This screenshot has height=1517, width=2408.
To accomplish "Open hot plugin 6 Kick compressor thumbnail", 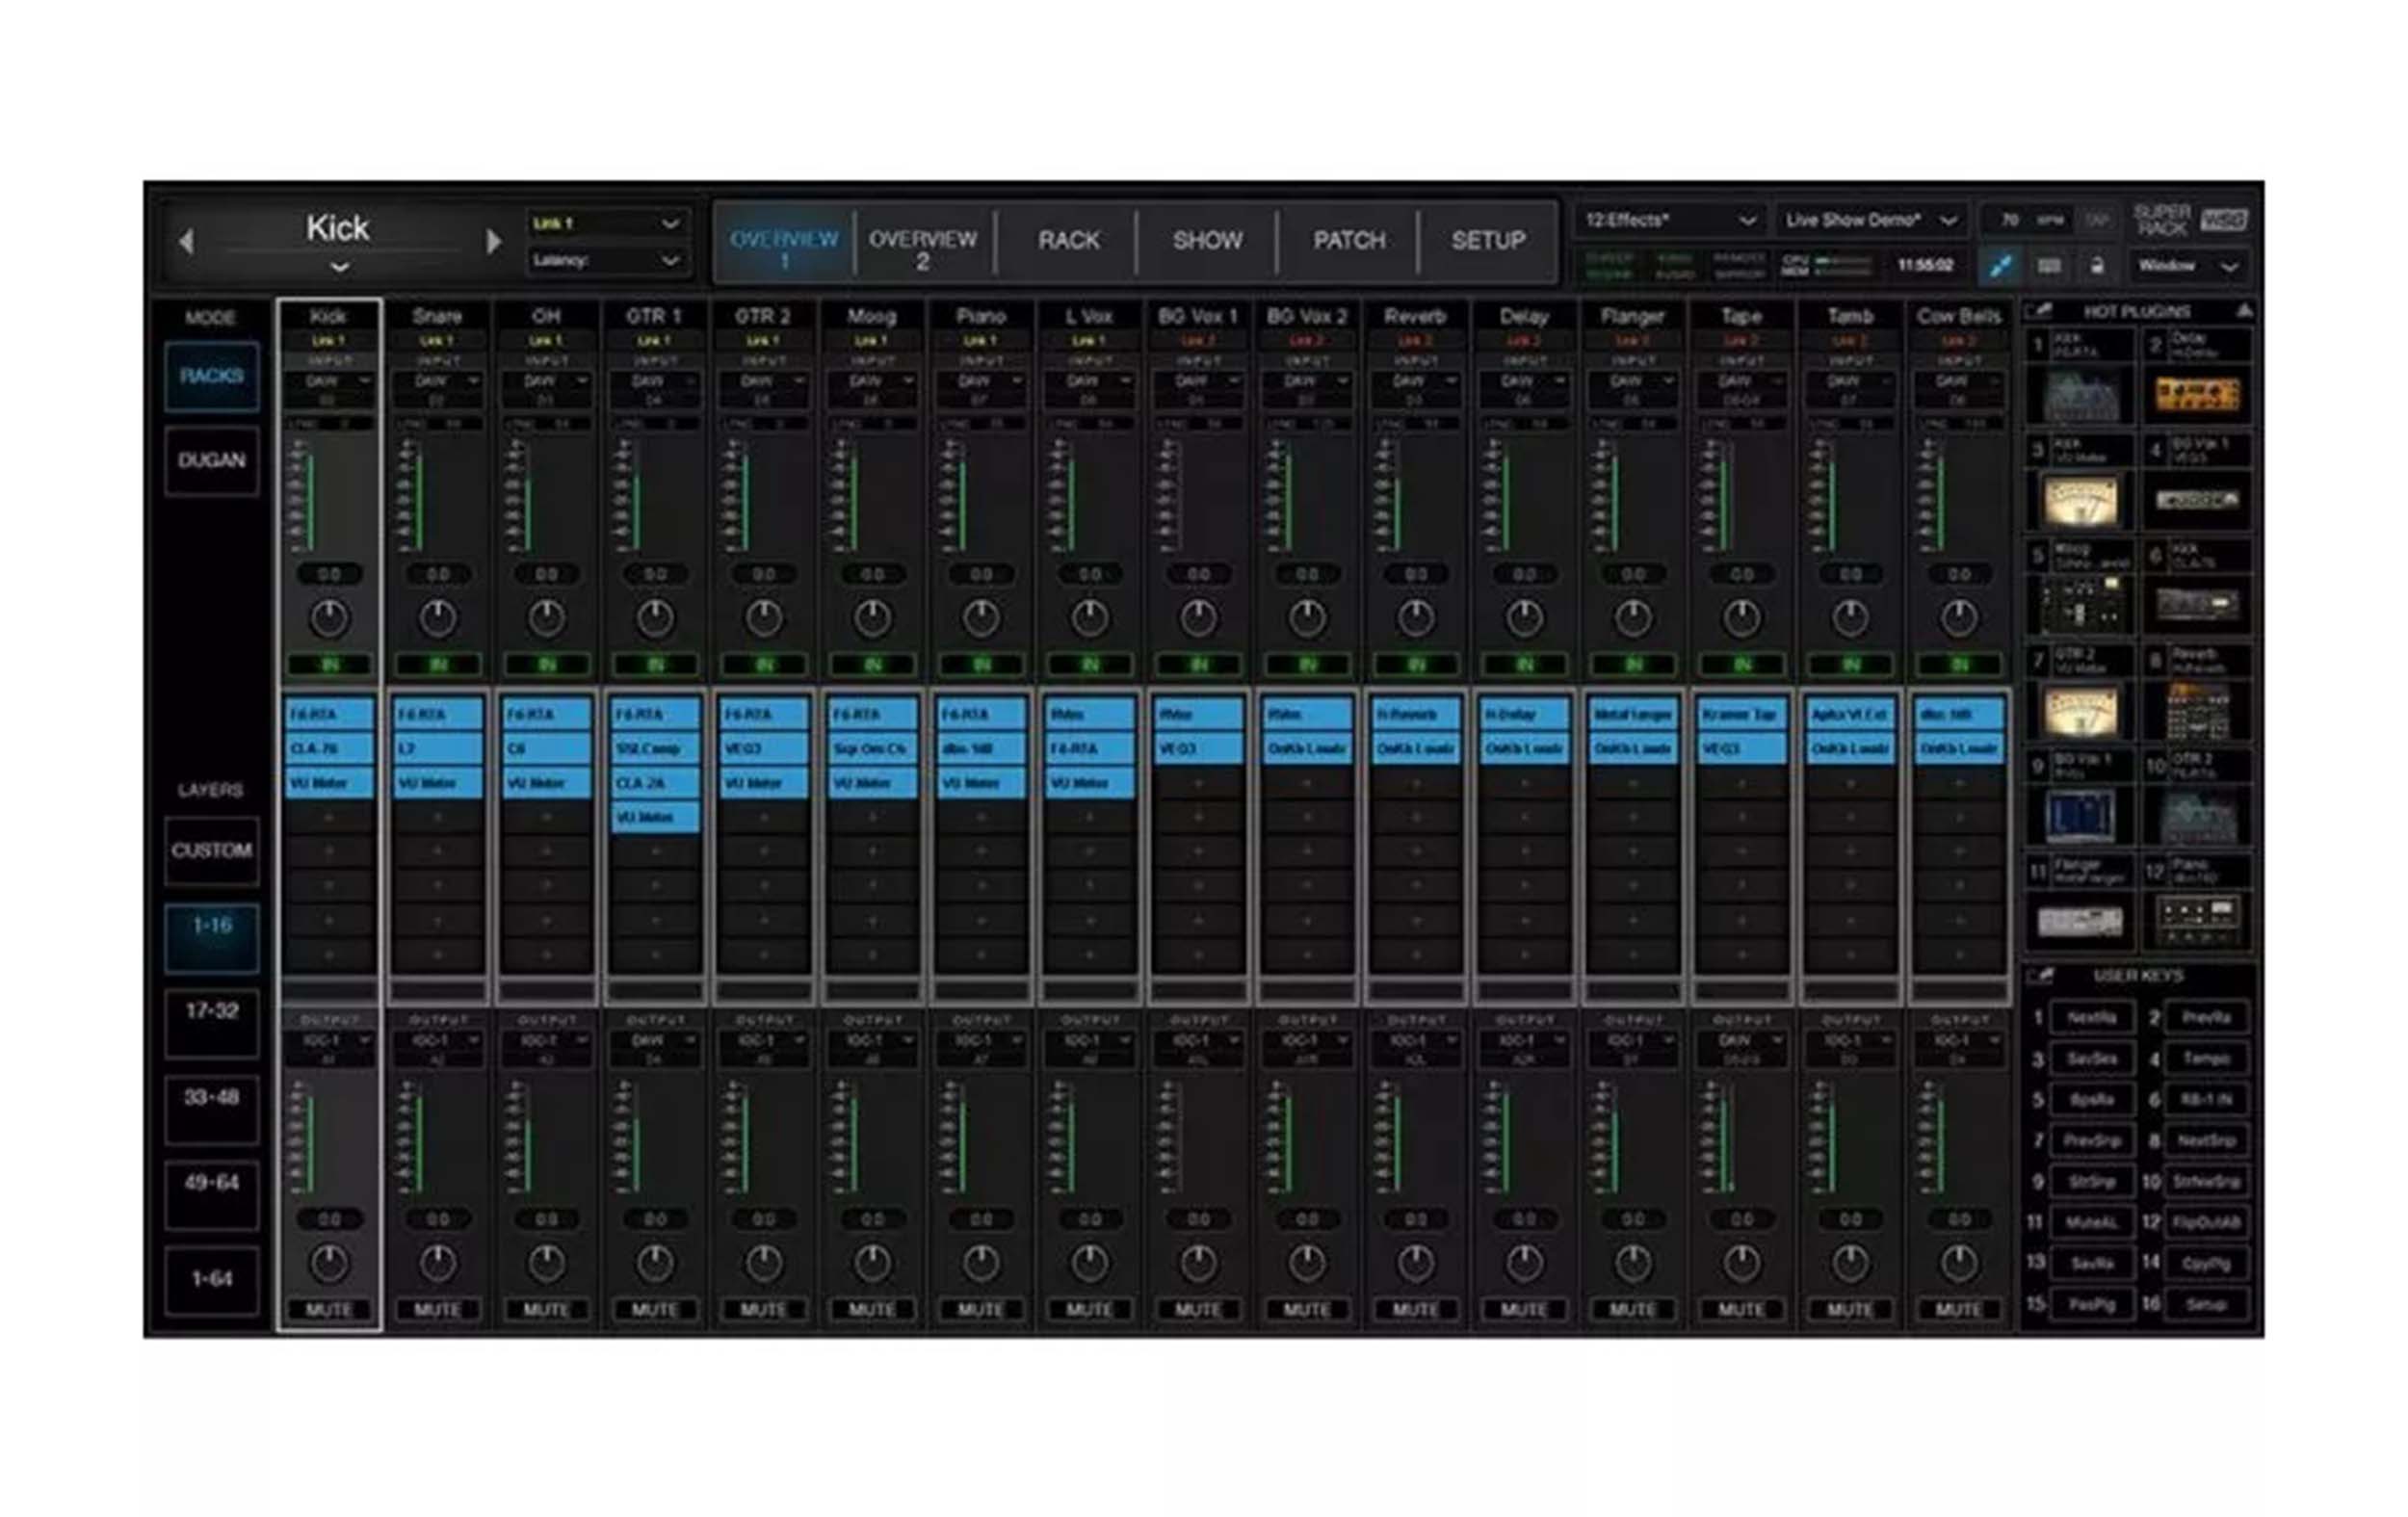I will click(2198, 604).
